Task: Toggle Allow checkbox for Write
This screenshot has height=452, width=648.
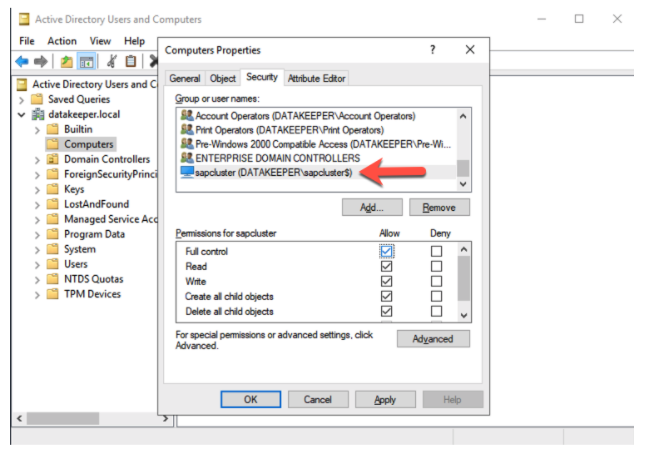Action: click(386, 281)
